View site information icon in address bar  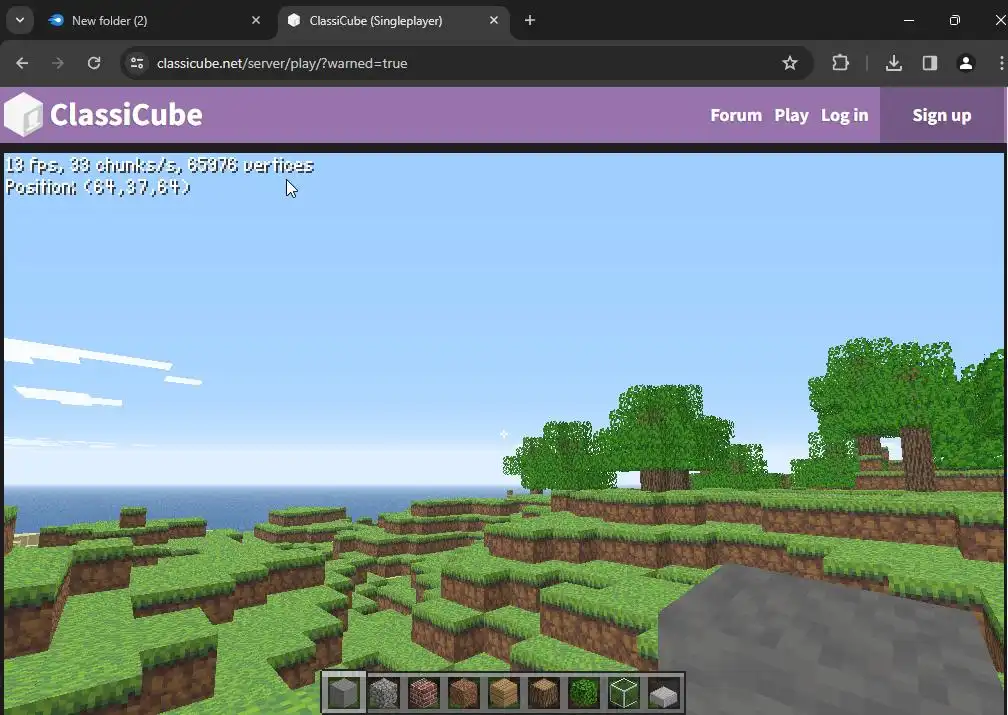pos(137,63)
